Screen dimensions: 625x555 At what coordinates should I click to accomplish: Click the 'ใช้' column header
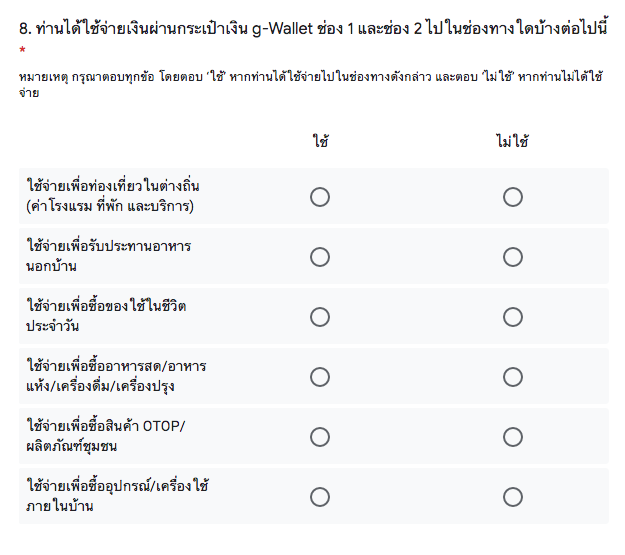[x=320, y=142]
